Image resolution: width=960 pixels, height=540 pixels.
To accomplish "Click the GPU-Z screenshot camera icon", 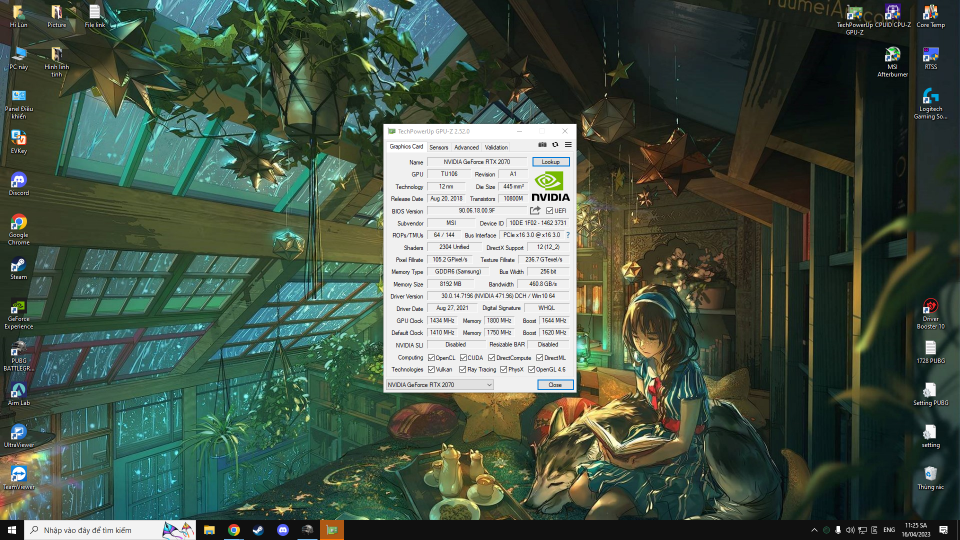I will [x=543, y=145].
